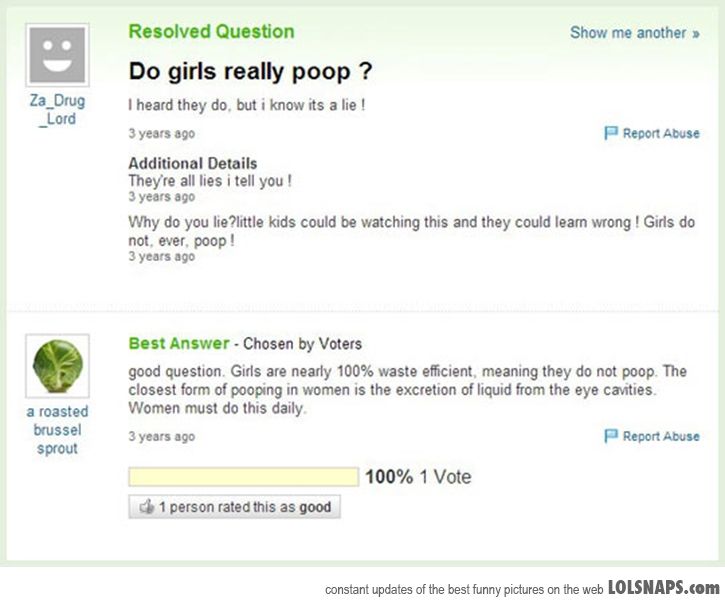725x607 pixels.
Task: Click the '100% 1 Vote' text
Action: pyautogui.click(x=417, y=477)
